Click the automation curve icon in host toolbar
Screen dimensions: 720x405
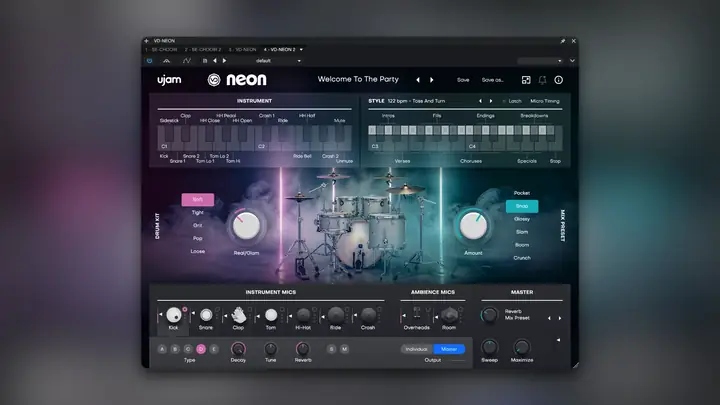(x=186, y=61)
